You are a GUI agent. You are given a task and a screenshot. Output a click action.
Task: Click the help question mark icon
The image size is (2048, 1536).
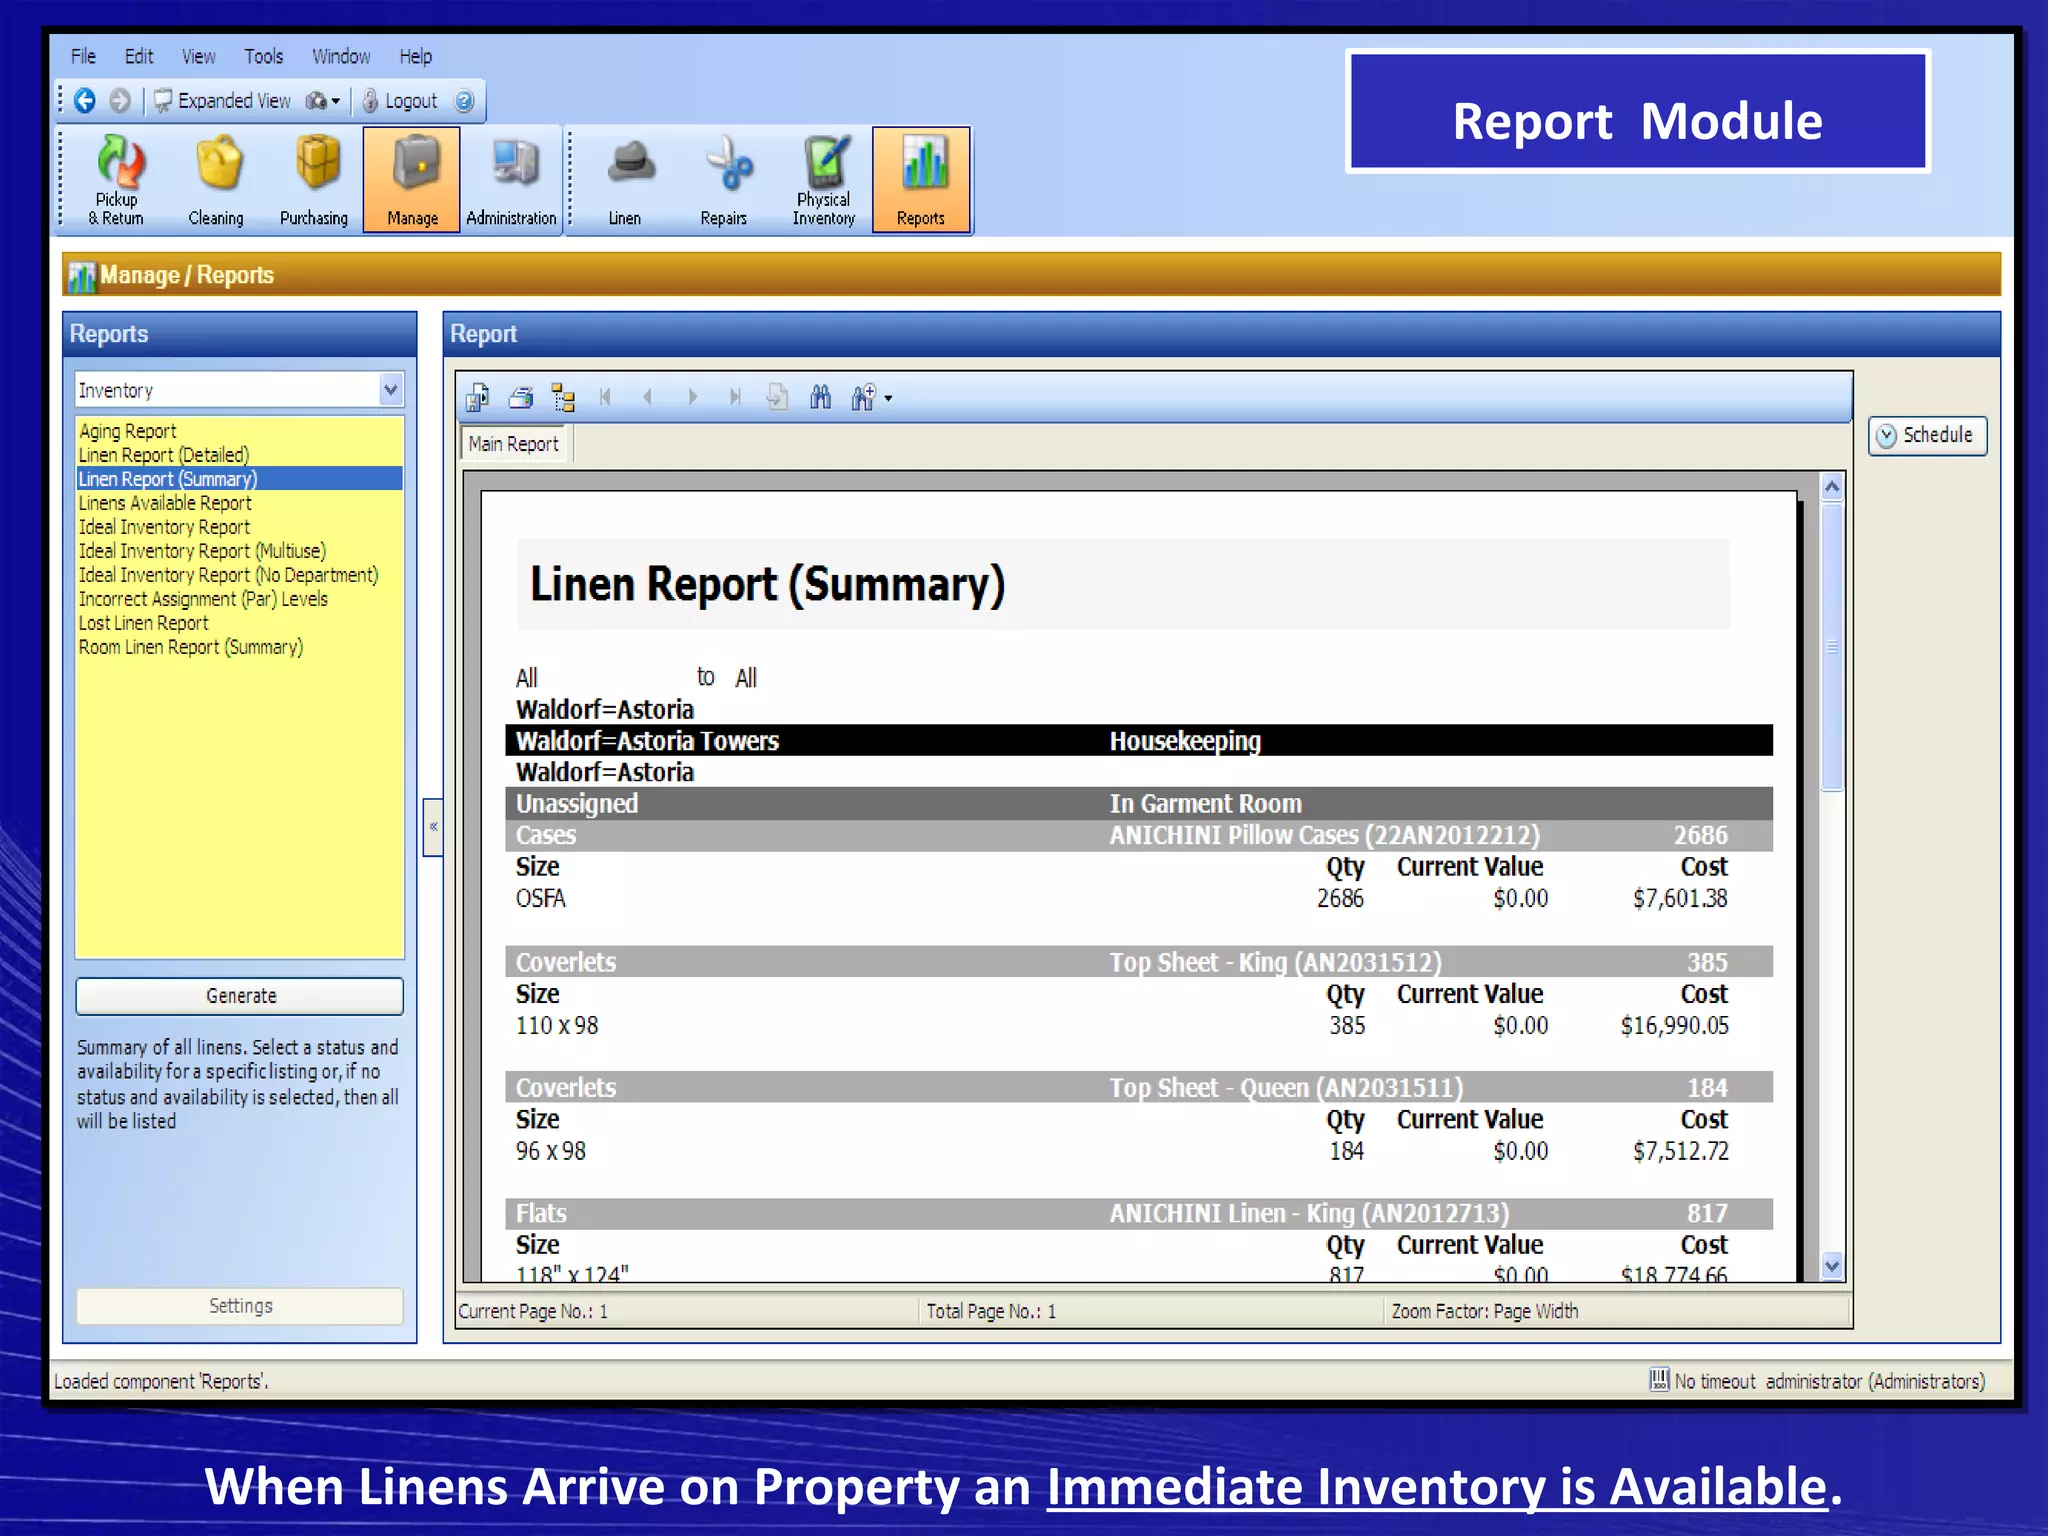(x=464, y=101)
